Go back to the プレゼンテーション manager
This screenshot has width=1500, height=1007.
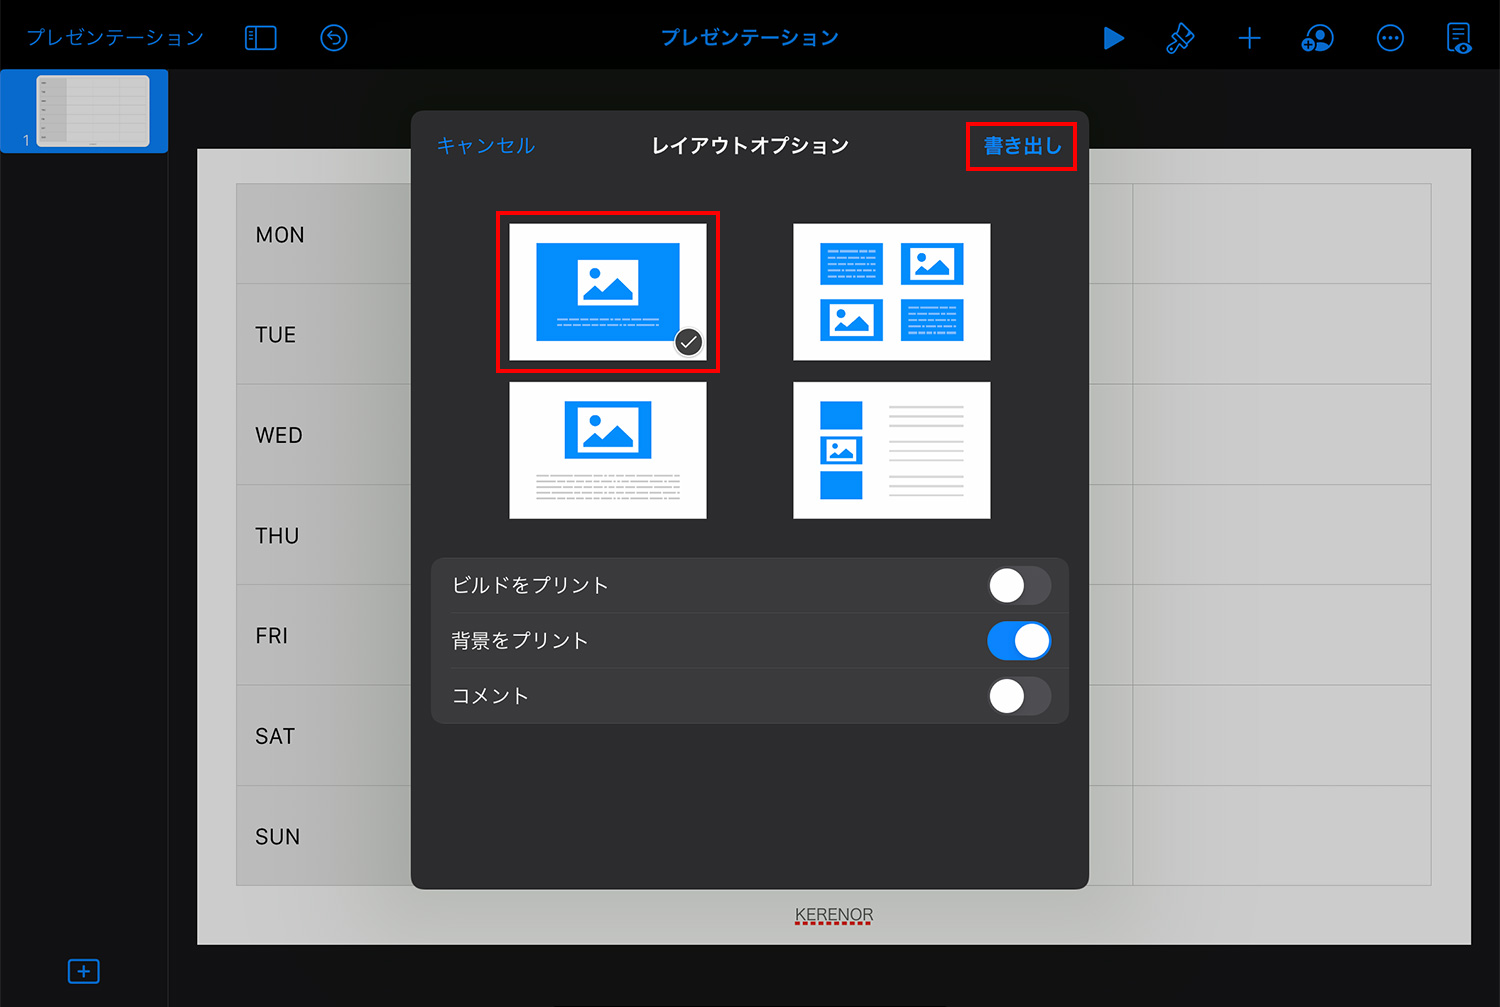pyautogui.click(x=114, y=38)
